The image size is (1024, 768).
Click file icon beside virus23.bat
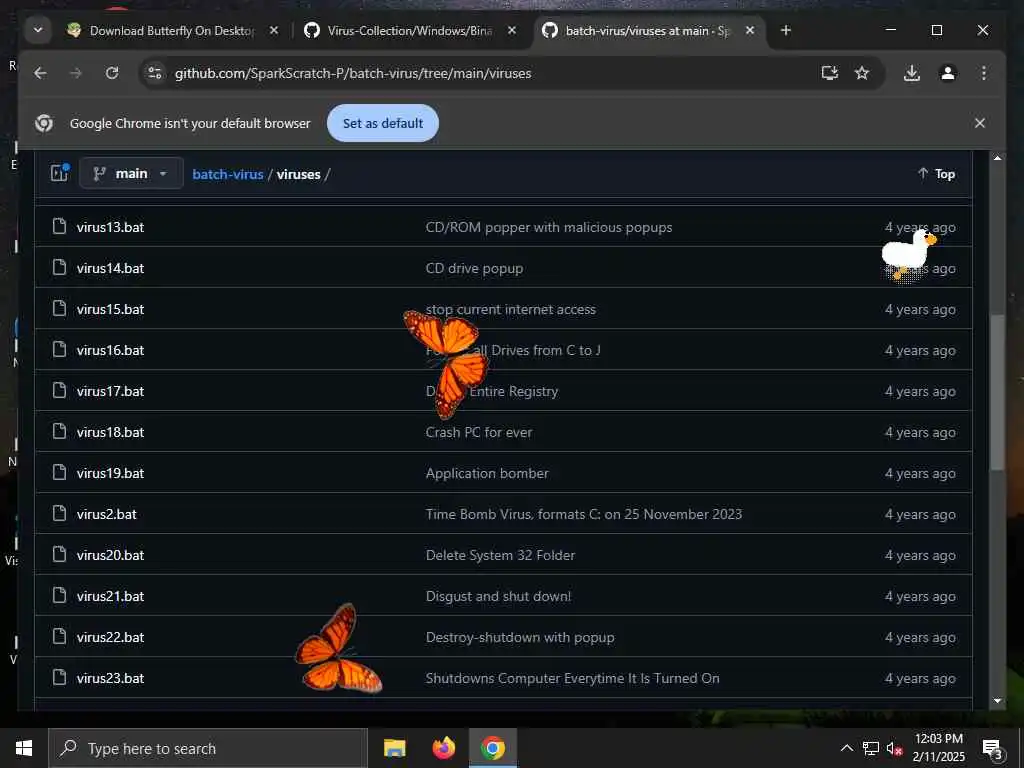coord(59,677)
